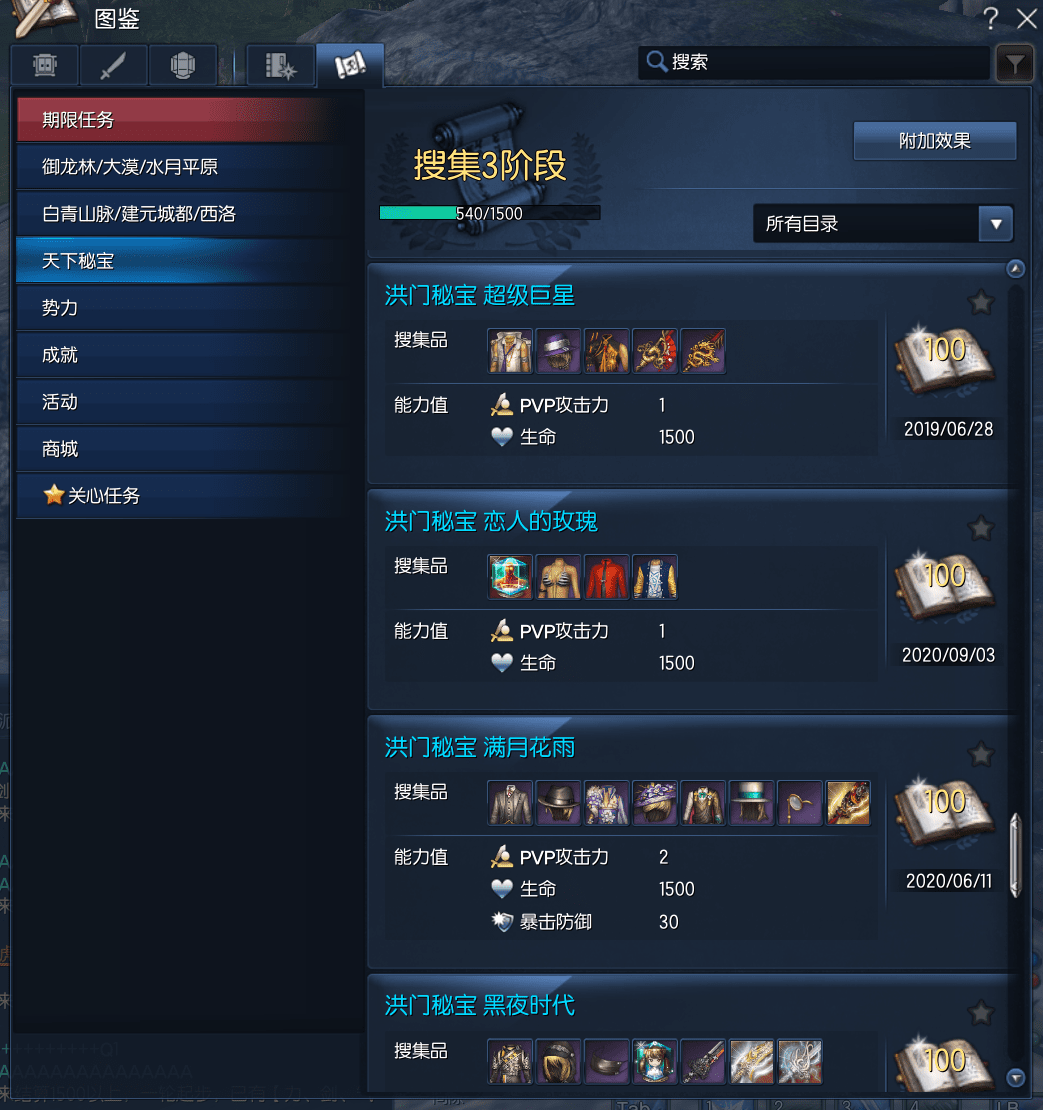Click the scroll down arrow of the list
The height and width of the screenshot is (1110, 1043).
coord(1015,1077)
